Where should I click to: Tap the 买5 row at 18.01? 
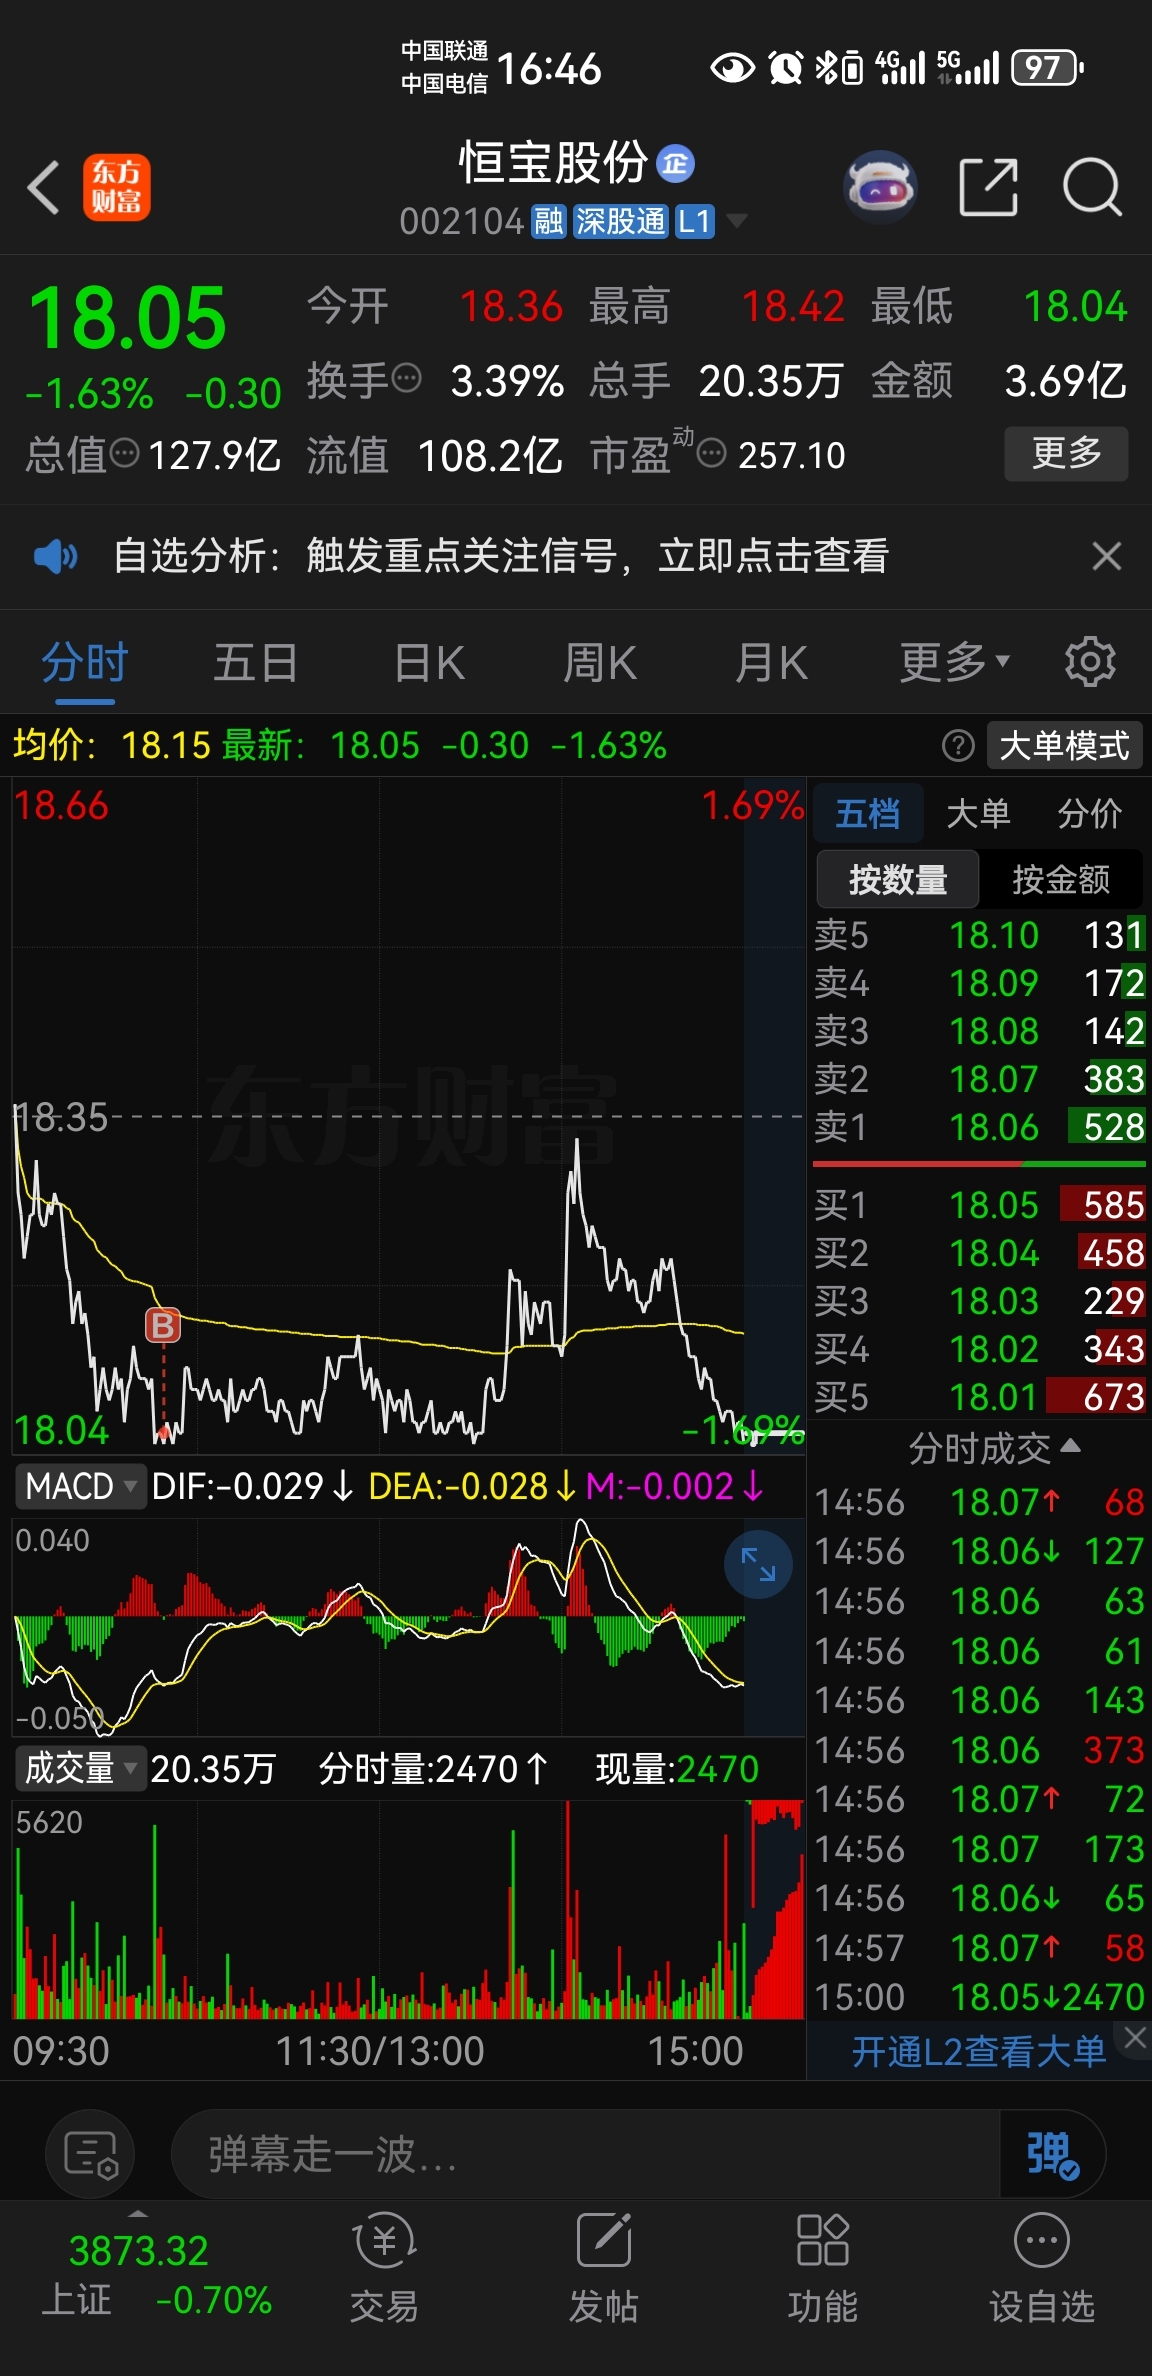[979, 1397]
